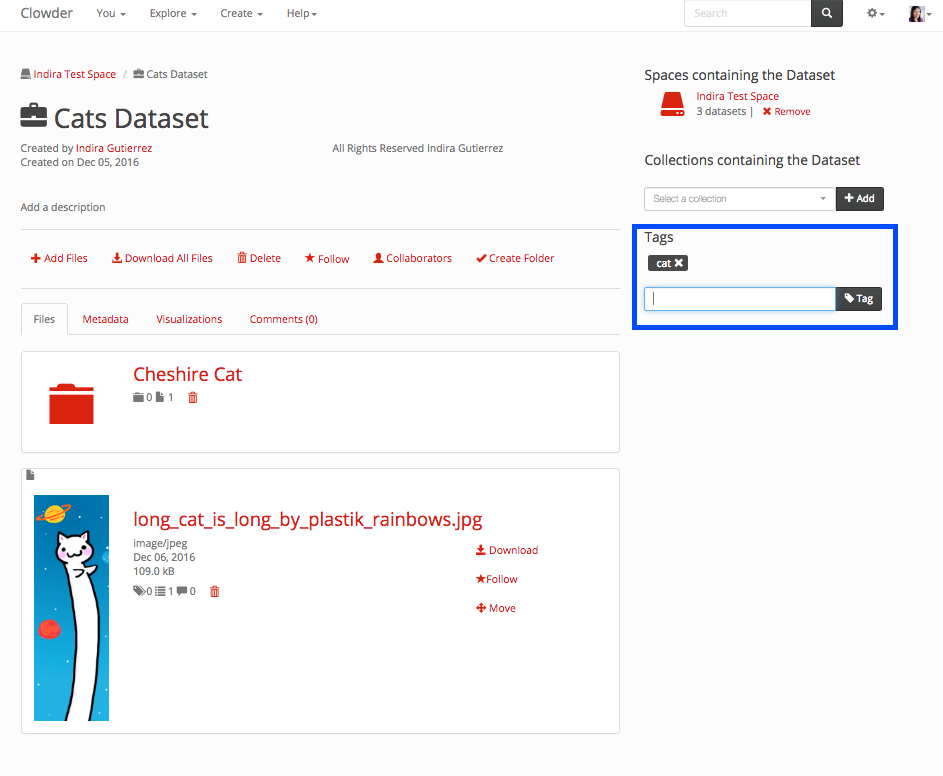Delete the Cheshire Cat folder via trash icon
Image resolution: width=943 pixels, height=776 pixels.
[193, 398]
